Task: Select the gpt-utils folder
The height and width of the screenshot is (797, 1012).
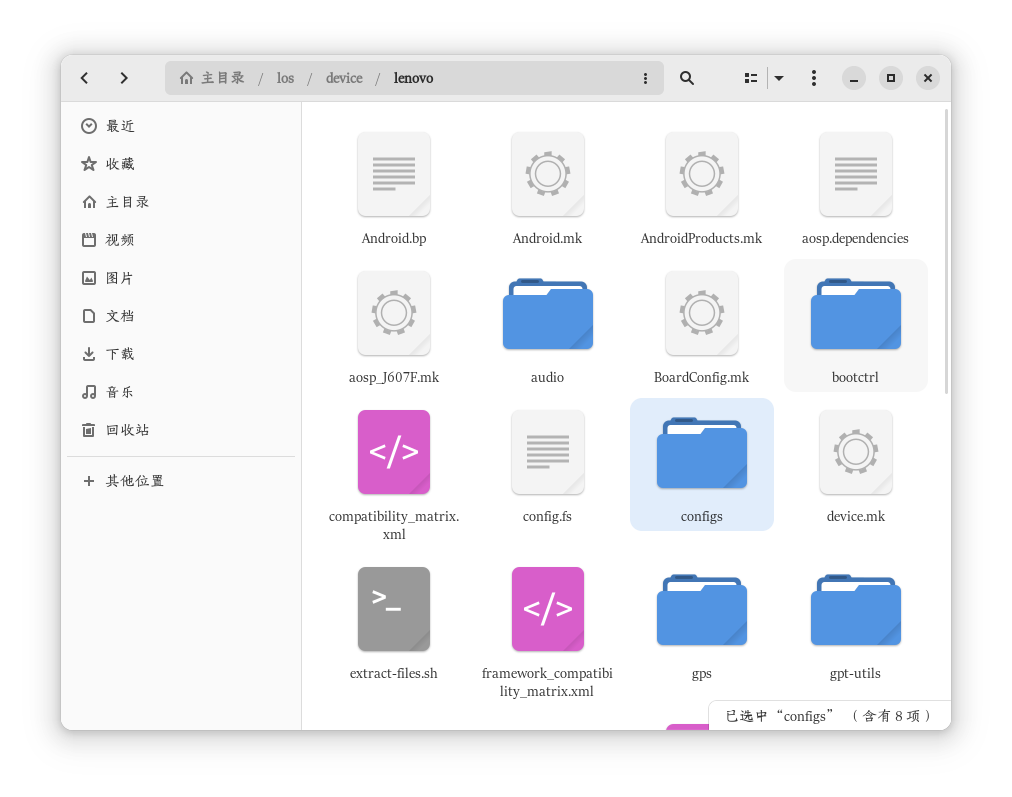Action: point(855,623)
